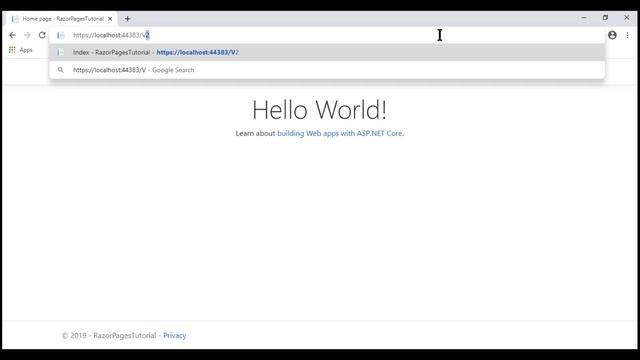This screenshot has width=640, height=360.
Task: Click the Apps bookmark label
Action: 26,50
